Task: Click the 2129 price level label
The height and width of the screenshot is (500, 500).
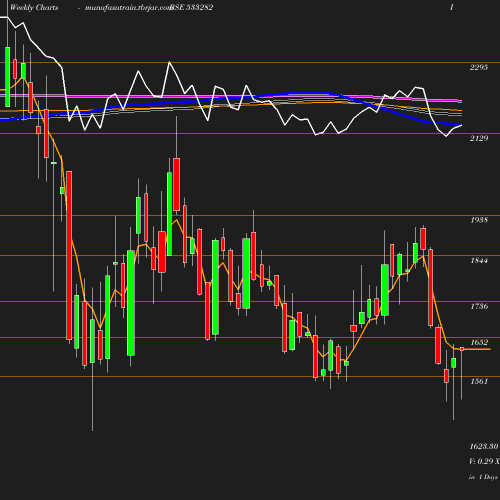Action: coord(479,138)
